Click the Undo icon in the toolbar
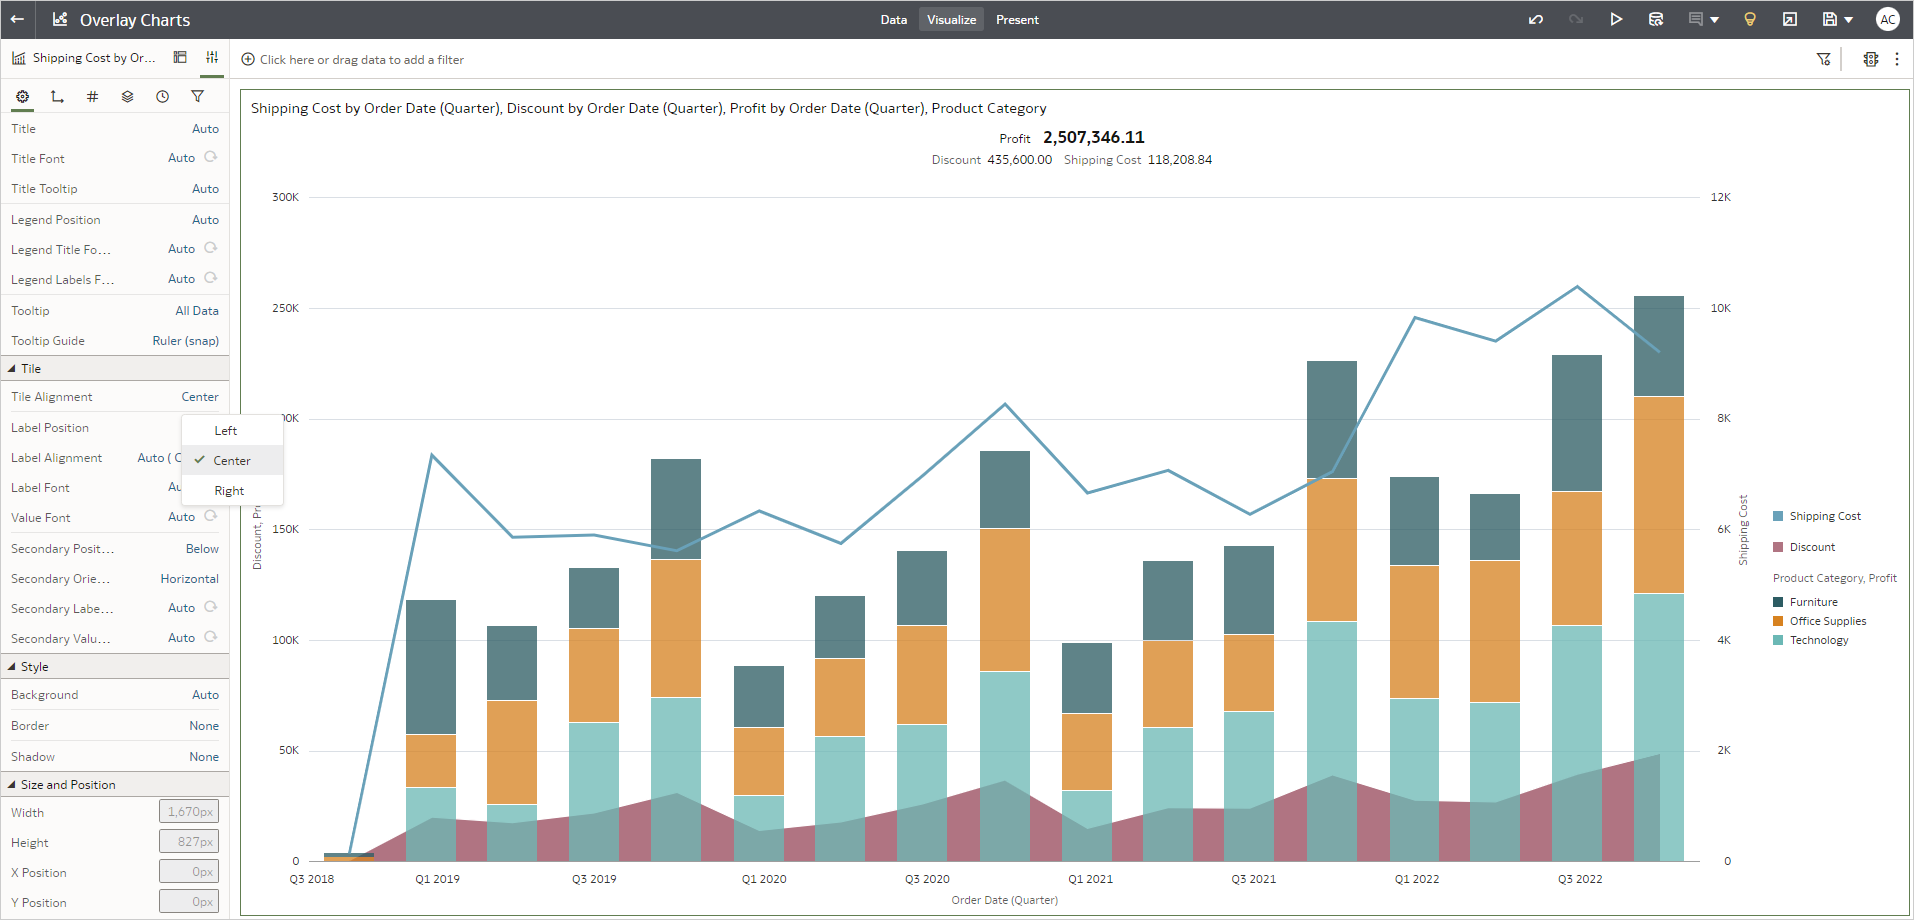This screenshot has height=920, width=1914. pos(1536,19)
